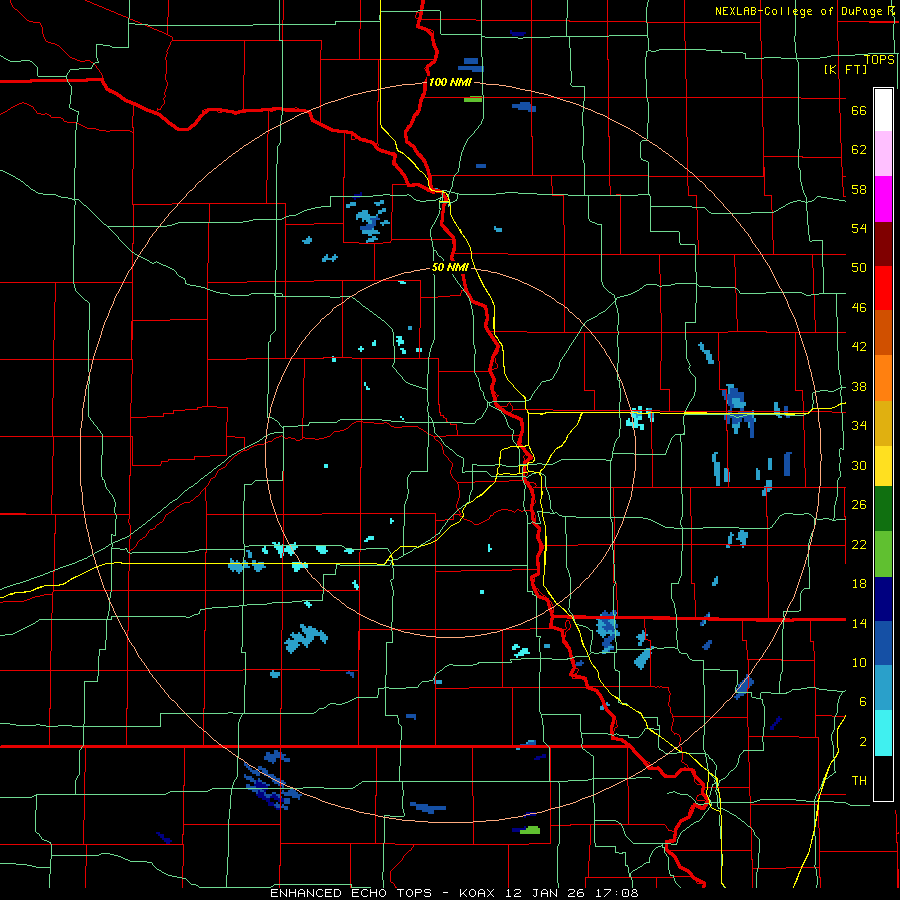The image size is (900, 900).
Task: Click the TH legend label
Action: pyautogui.click(x=859, y=781)
